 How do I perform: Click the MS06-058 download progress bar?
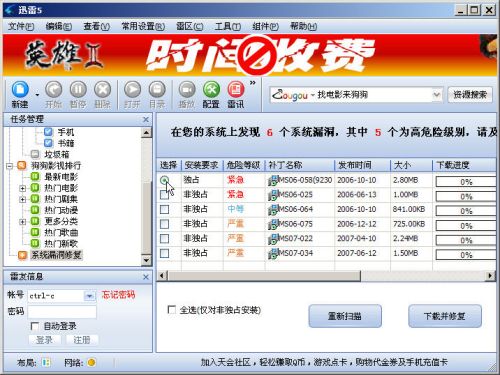466,182
